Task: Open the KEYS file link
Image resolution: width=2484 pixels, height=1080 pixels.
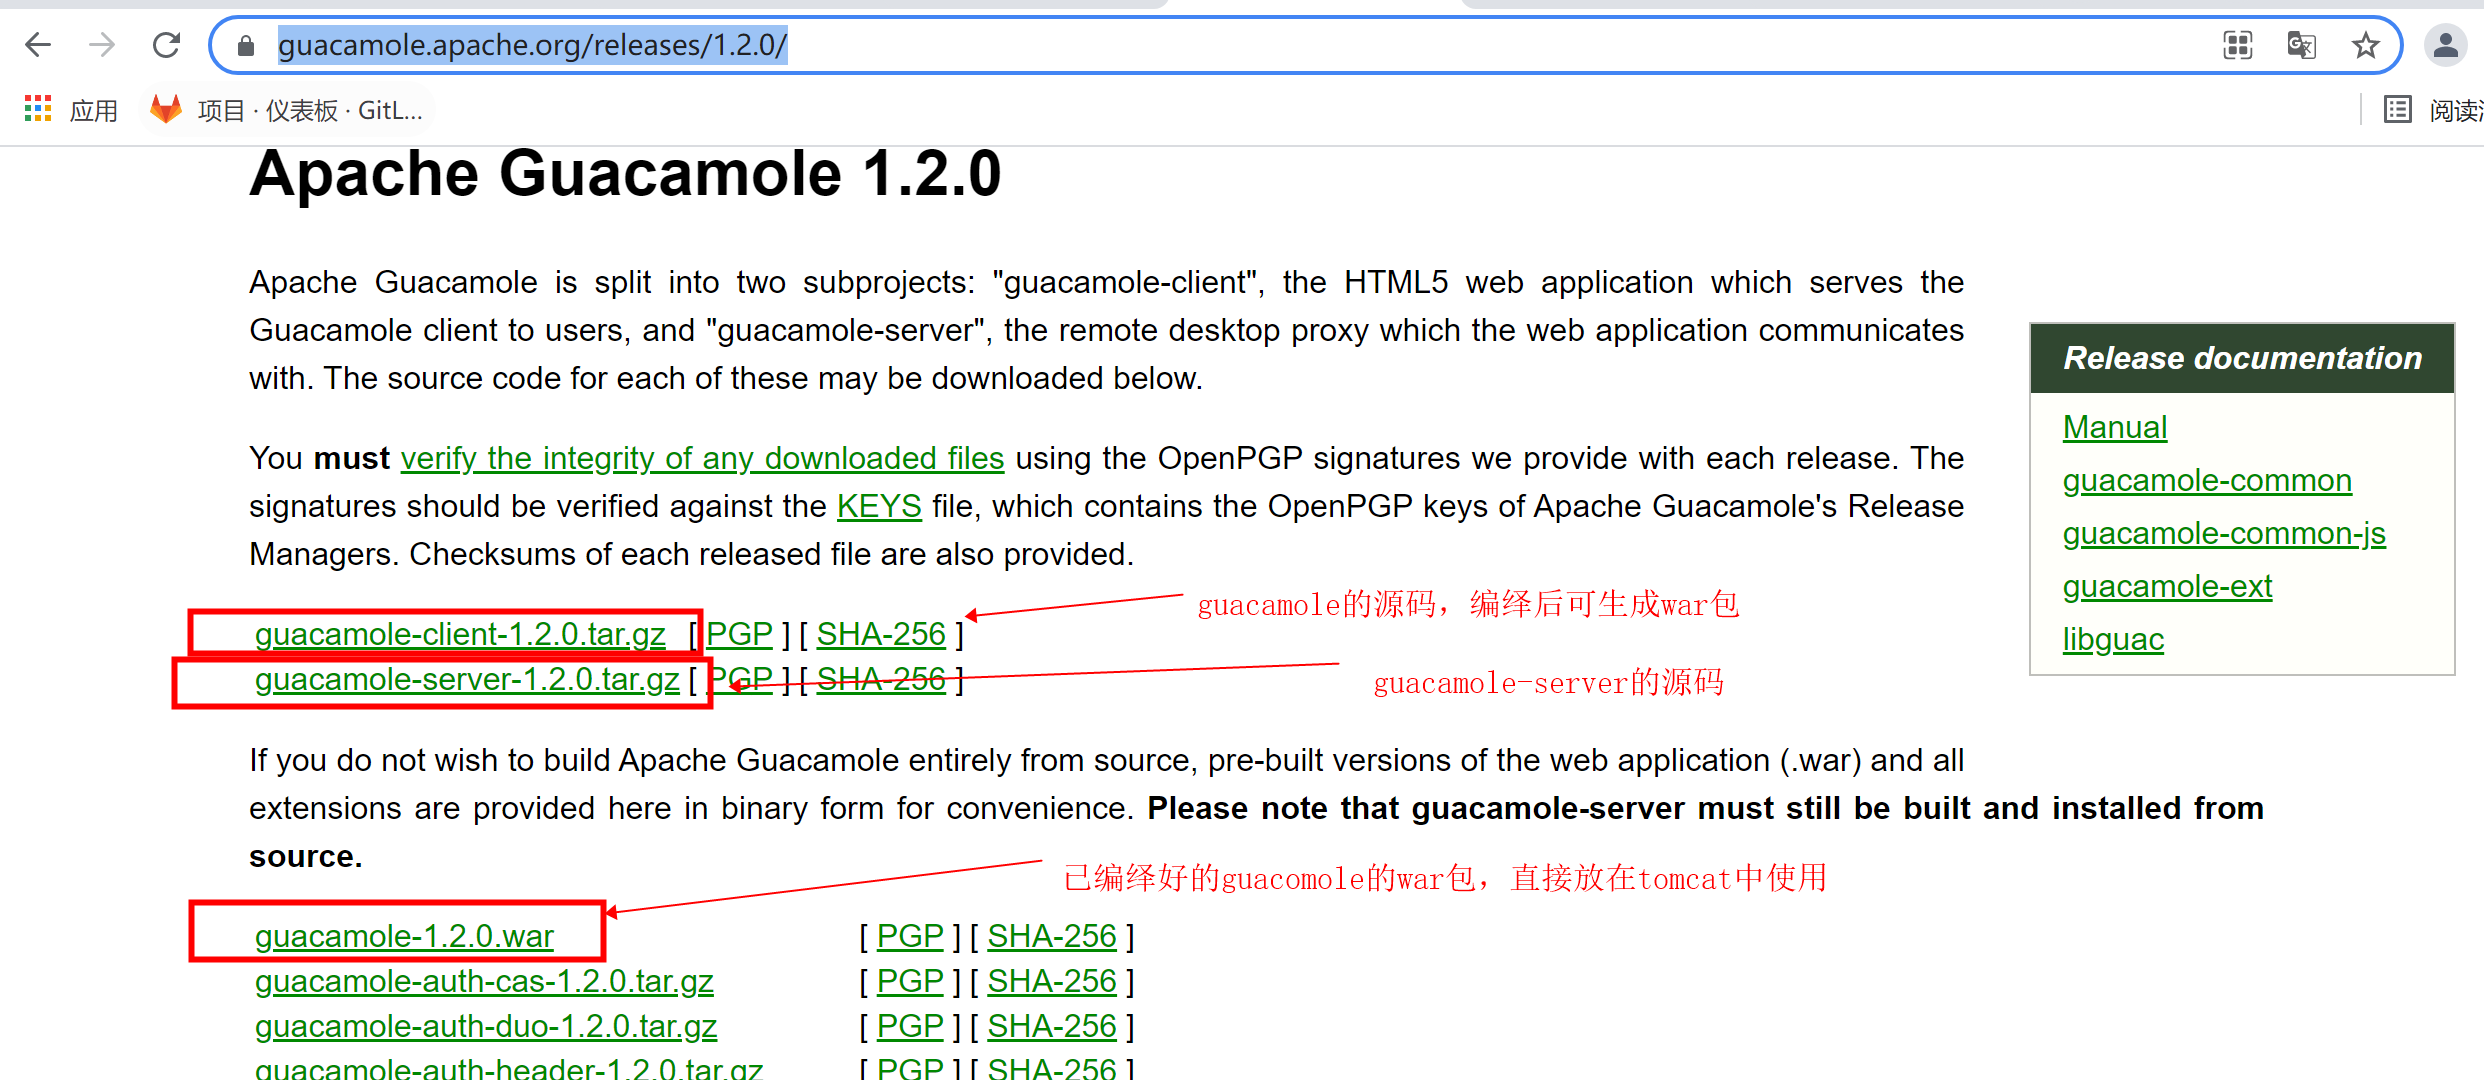Action: click(878, 506)
